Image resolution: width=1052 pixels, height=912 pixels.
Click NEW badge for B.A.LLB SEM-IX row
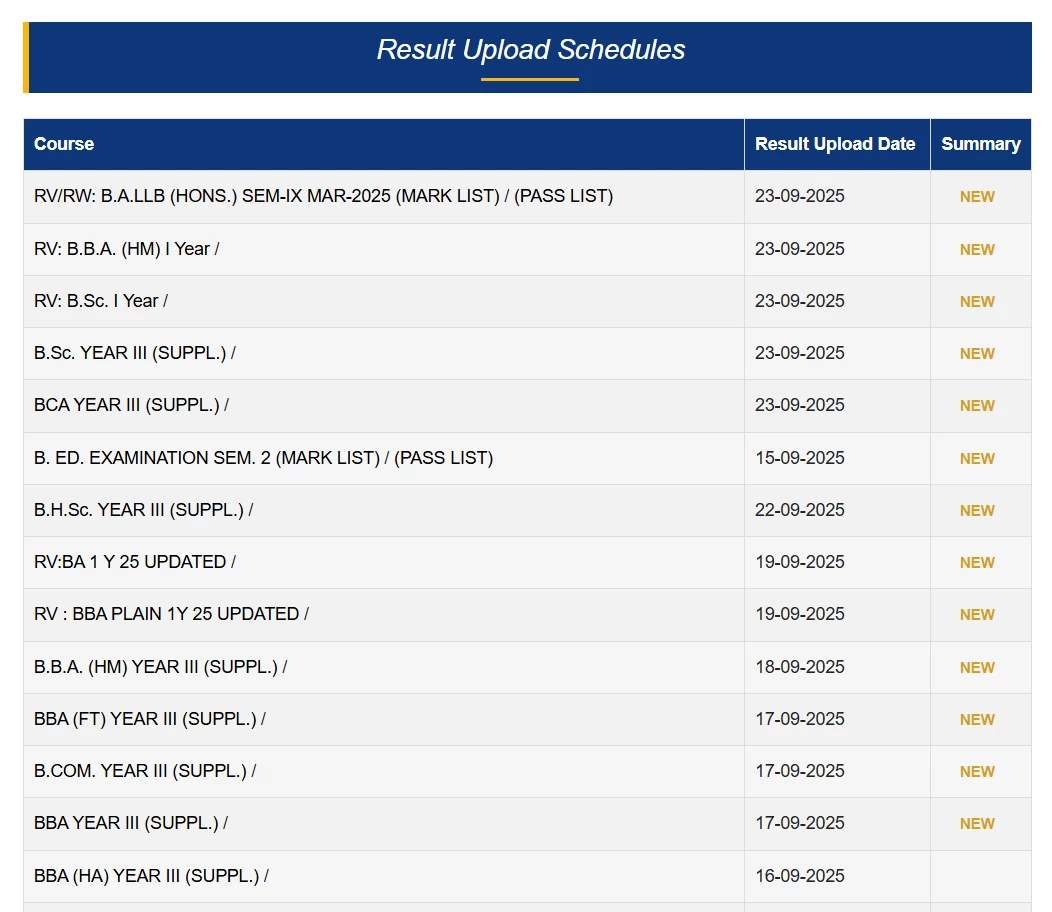(x=977, y=197)
